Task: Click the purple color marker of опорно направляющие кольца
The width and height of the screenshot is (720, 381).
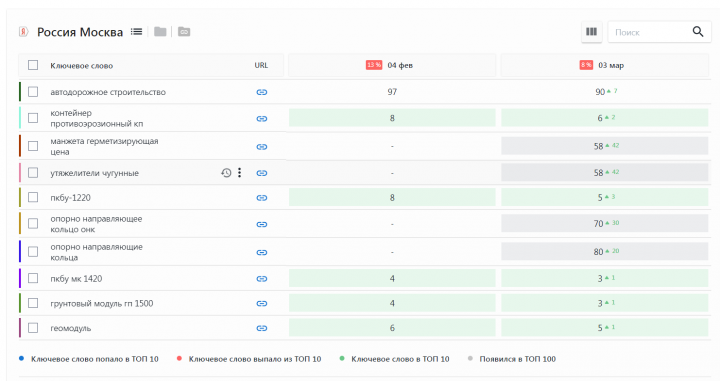Action: 20,252
